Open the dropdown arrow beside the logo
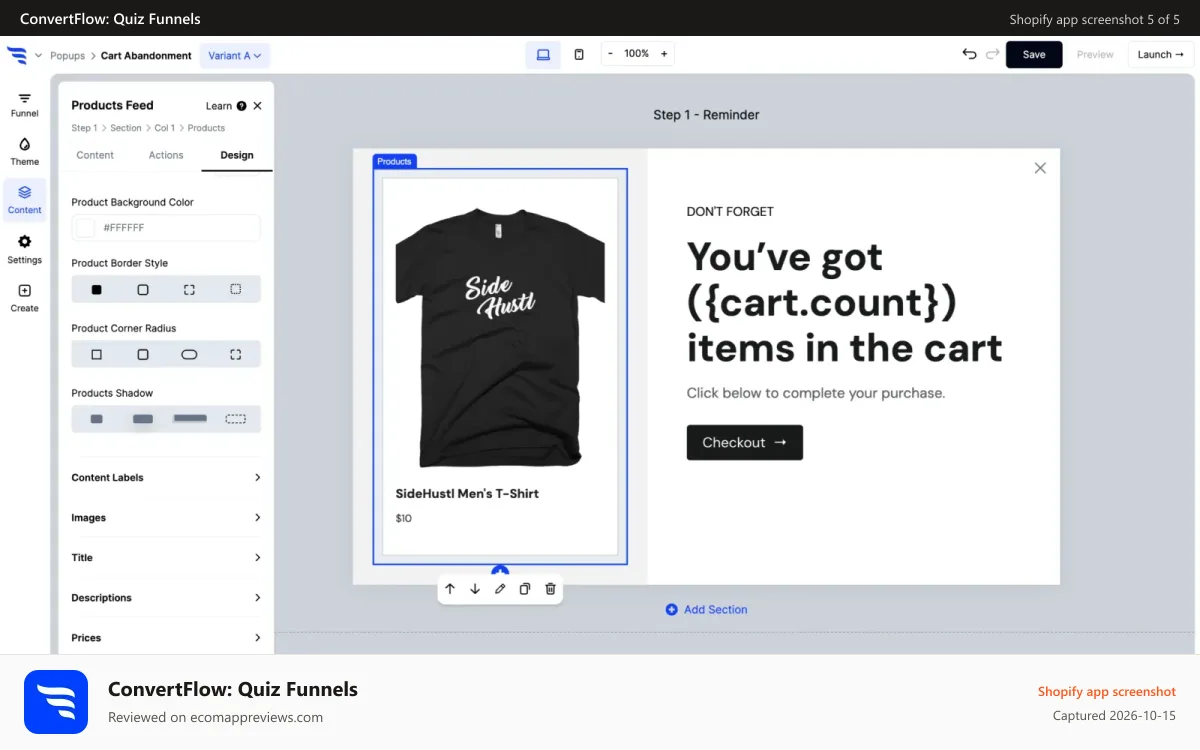Viewport: 1200px width, 750px height. [x=38, y=55]
